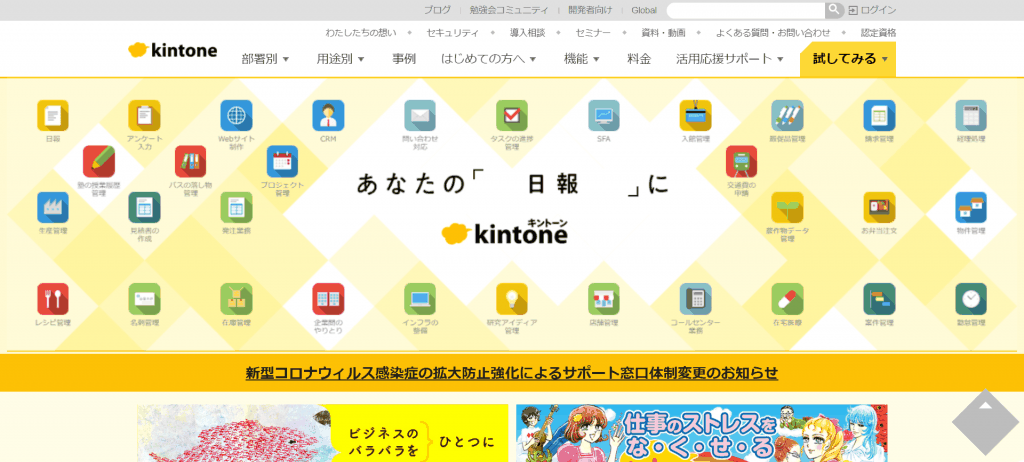Click the 研究アイディア管理 lightbulb icon
Image resolution: width=1024 pixels, height=462 pixels.
tap(512, 299)
